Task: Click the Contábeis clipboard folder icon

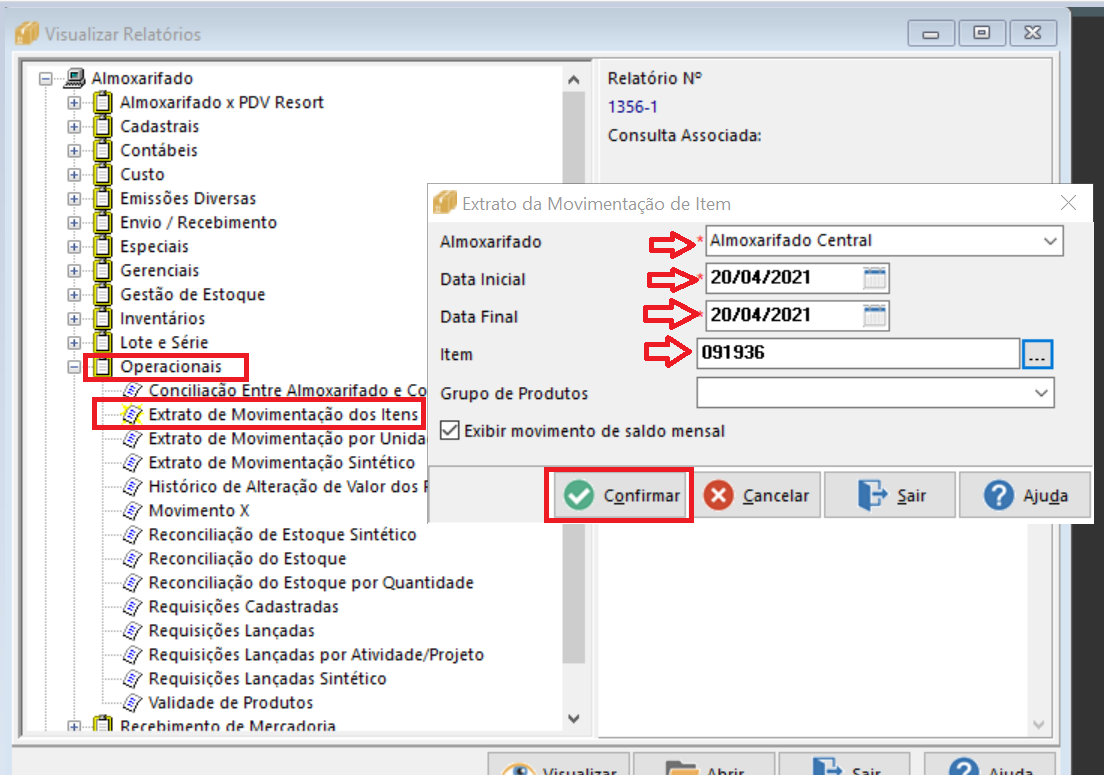Action: click(x=103, y=150)
